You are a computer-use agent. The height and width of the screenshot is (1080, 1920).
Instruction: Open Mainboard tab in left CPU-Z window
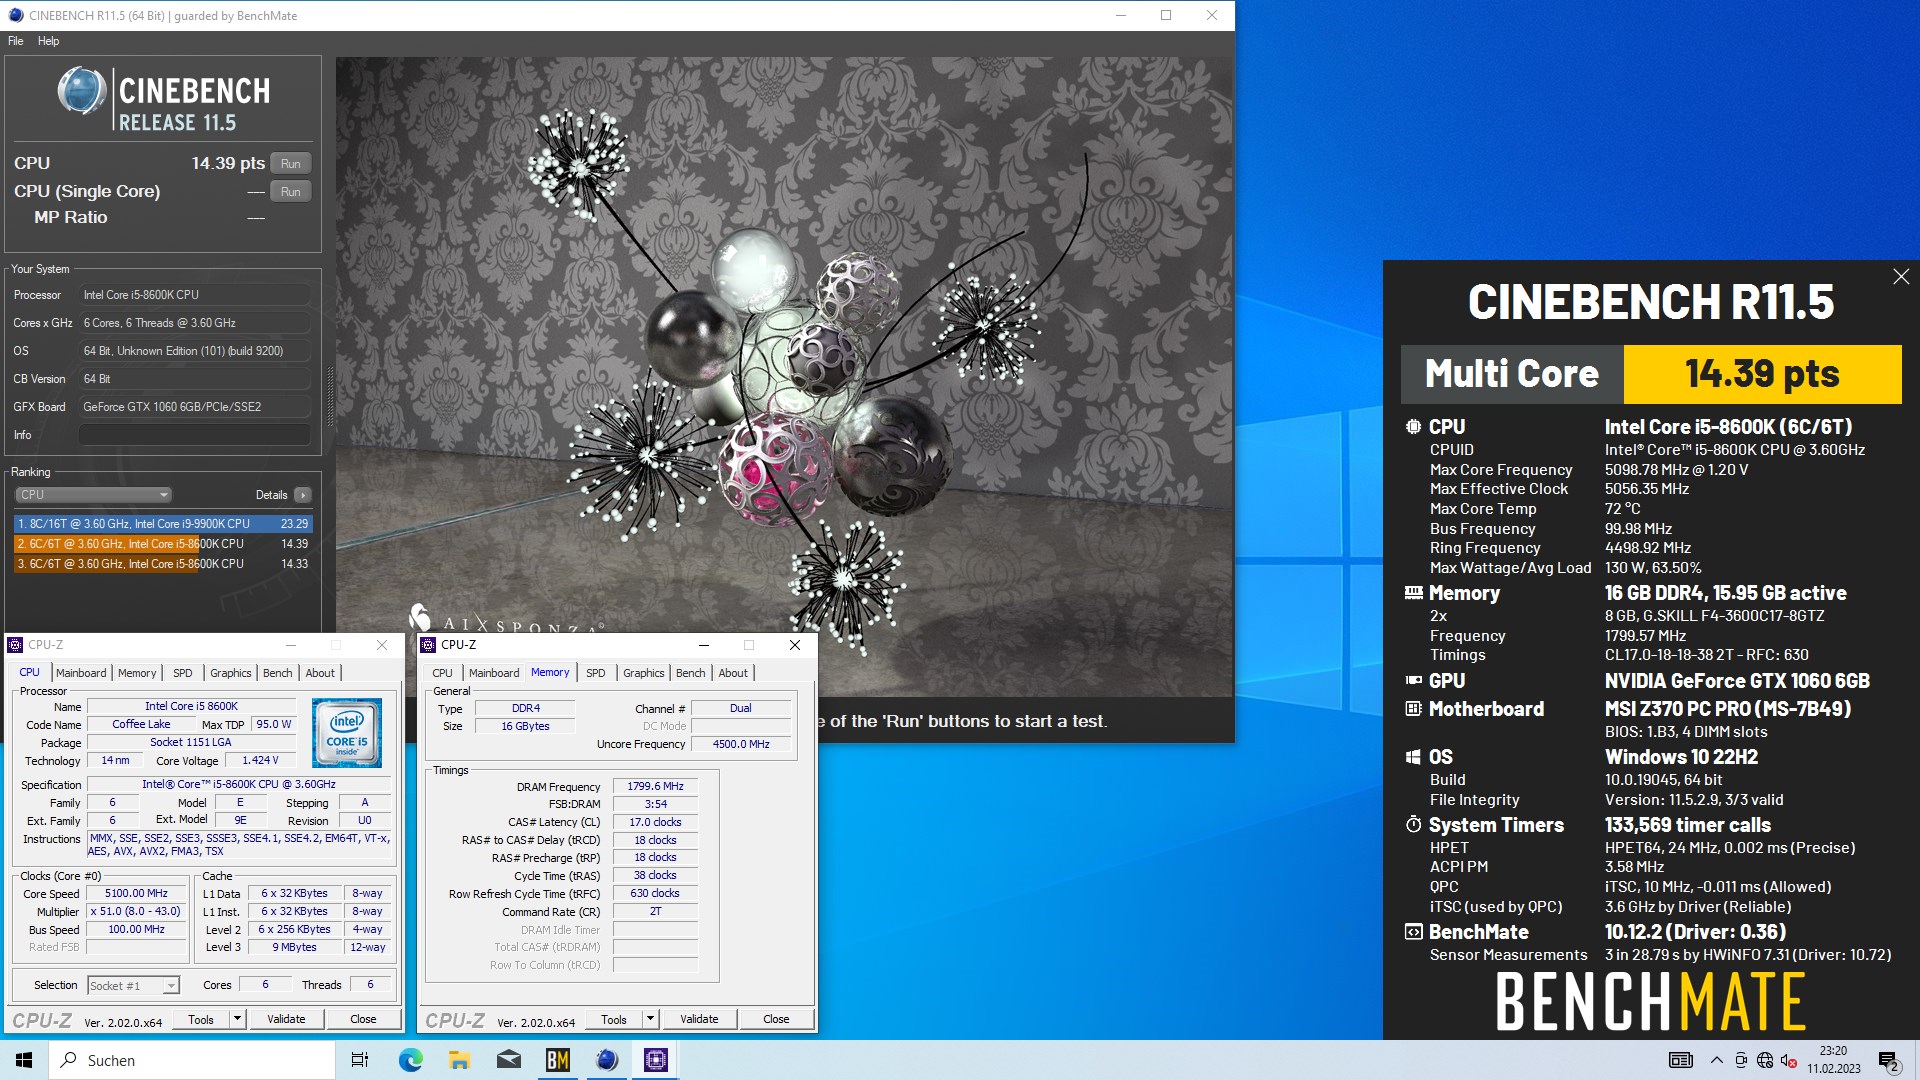click(81, 673)
